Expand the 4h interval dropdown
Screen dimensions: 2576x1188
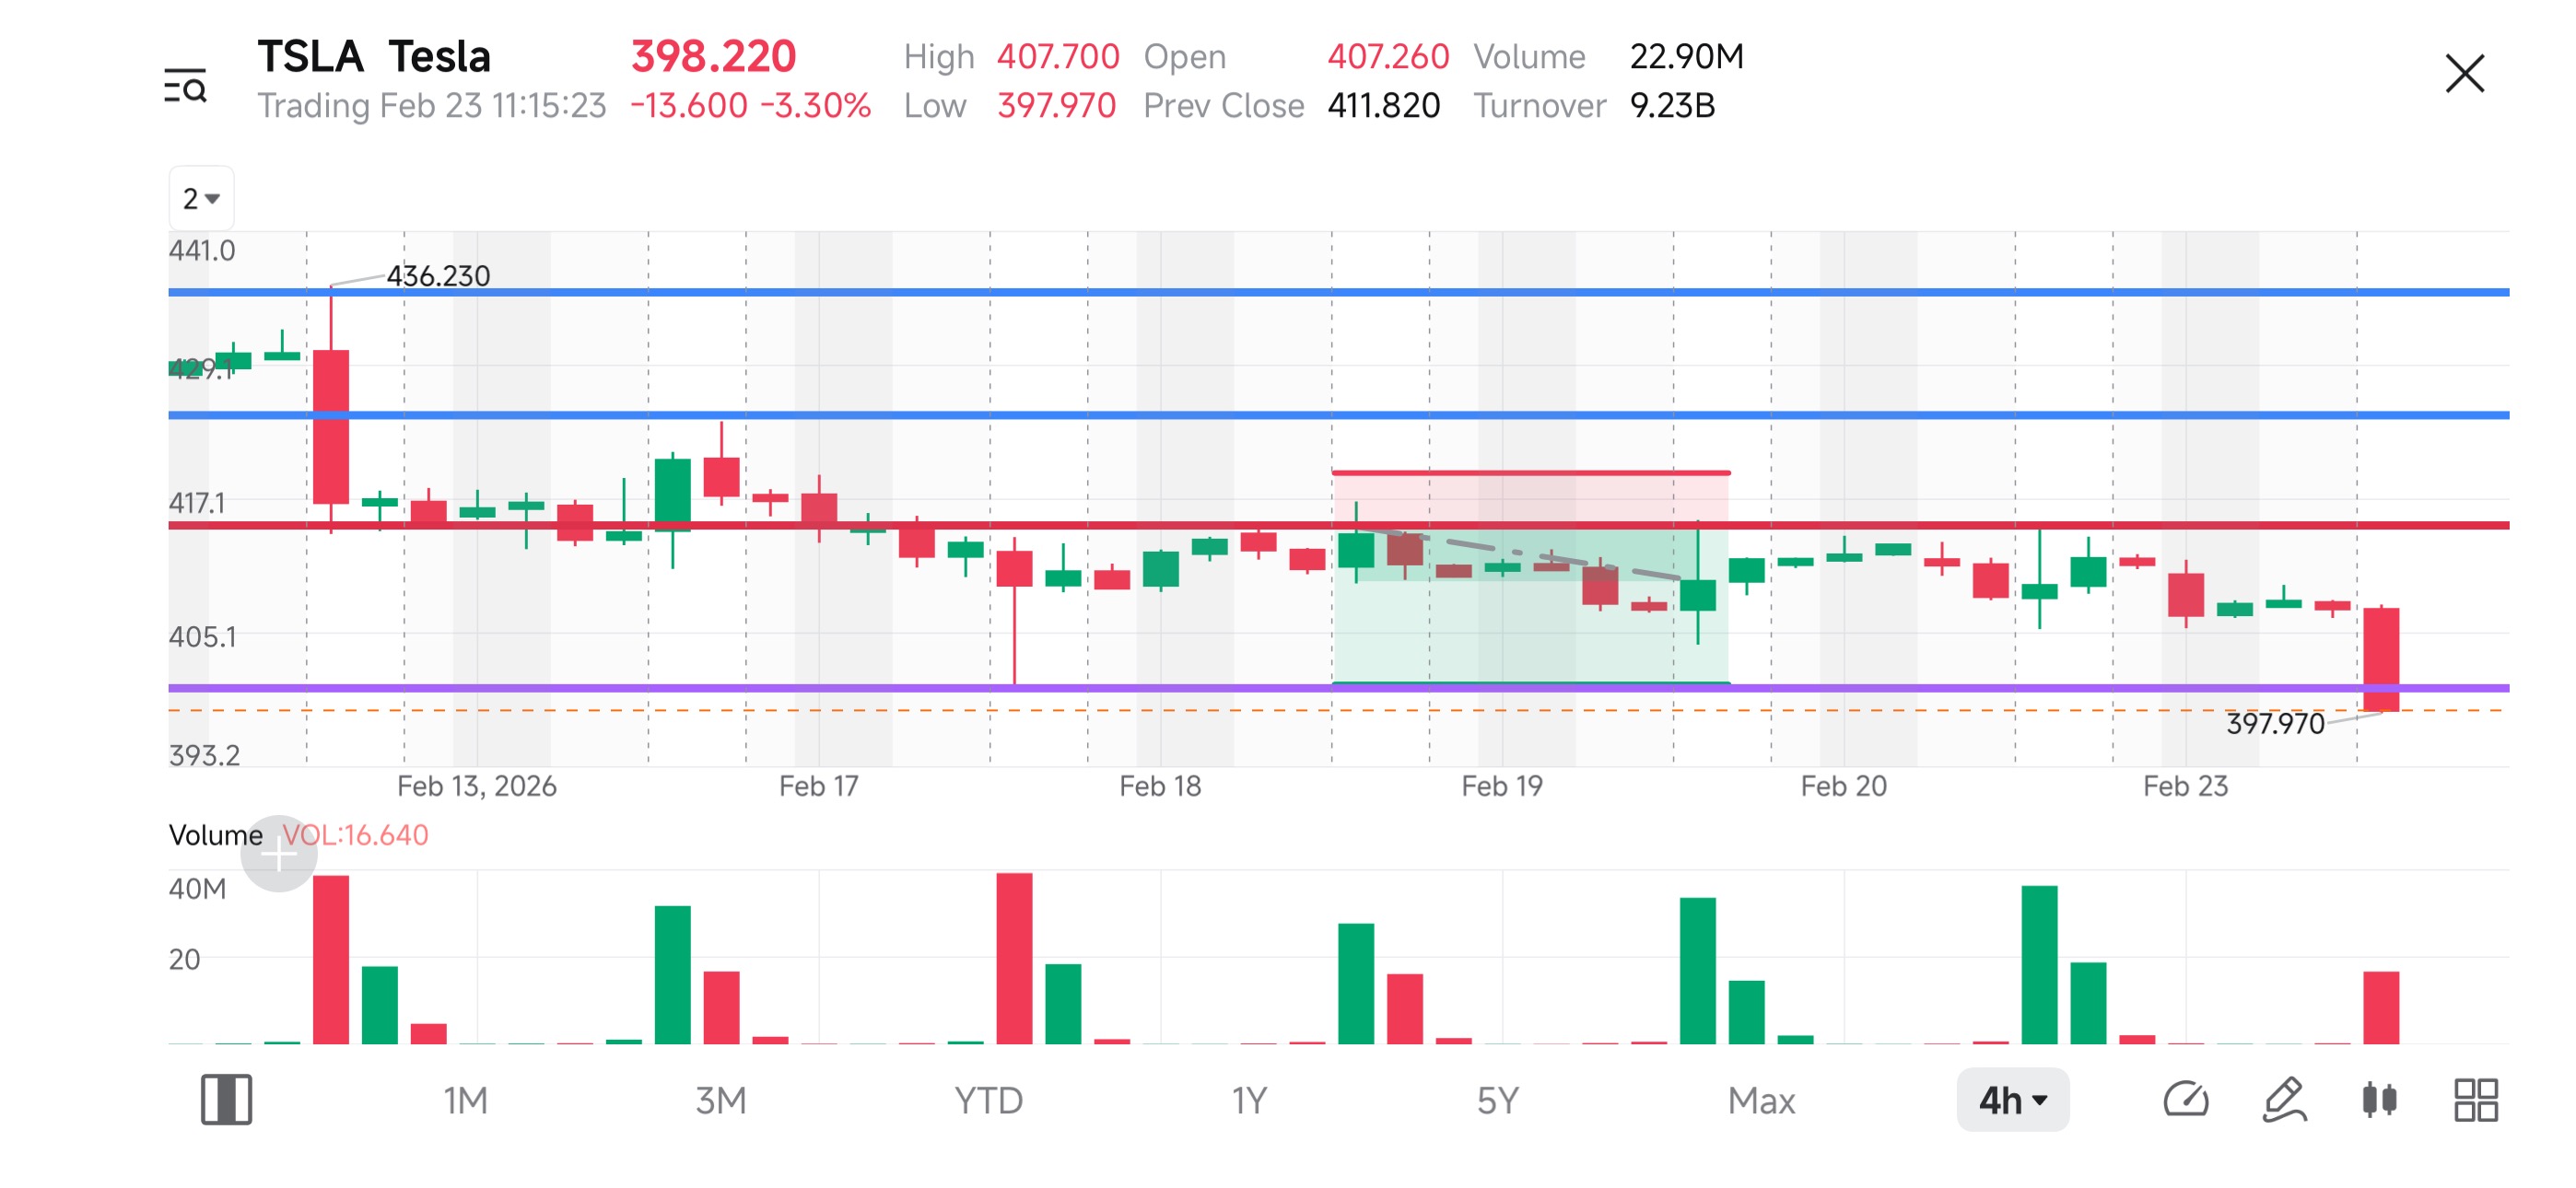tap(2012, 1099)
